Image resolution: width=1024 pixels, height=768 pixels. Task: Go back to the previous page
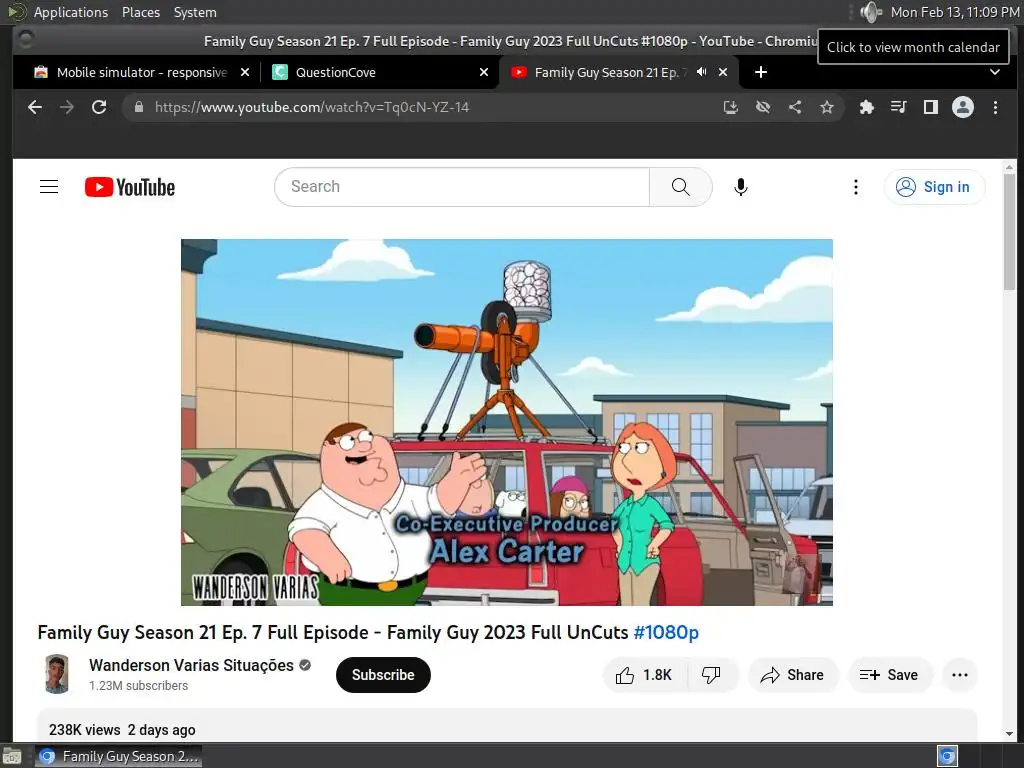(x=35, y=107)
